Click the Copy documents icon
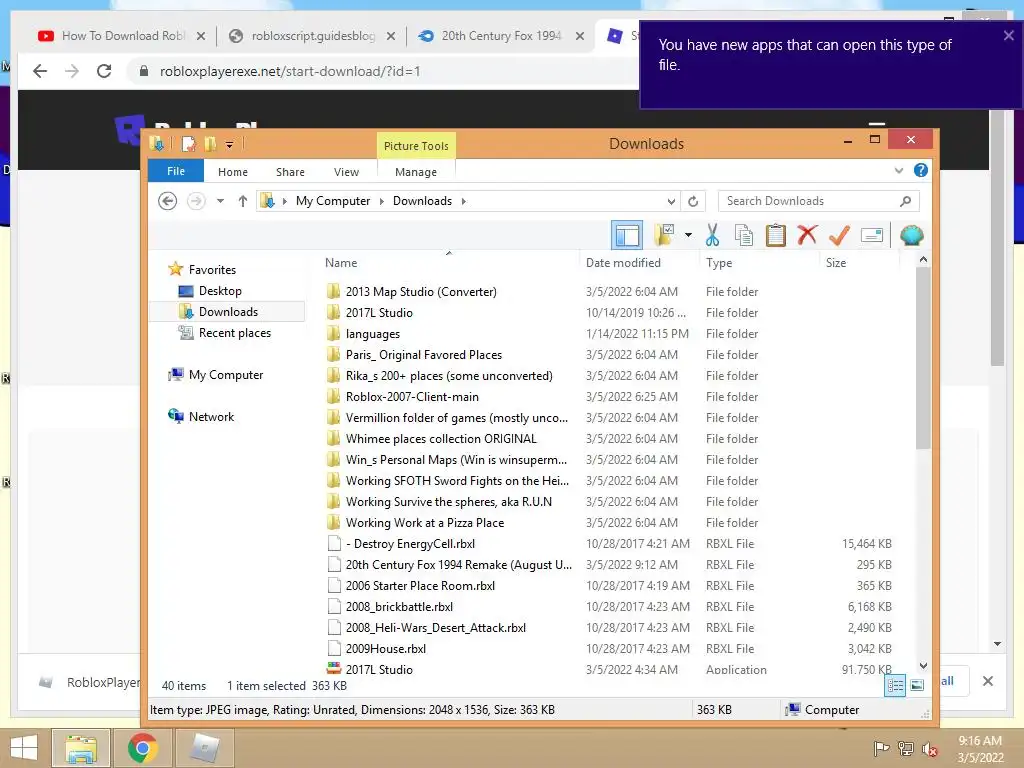This screenshot has width=1024, height=768. (744, 235)
